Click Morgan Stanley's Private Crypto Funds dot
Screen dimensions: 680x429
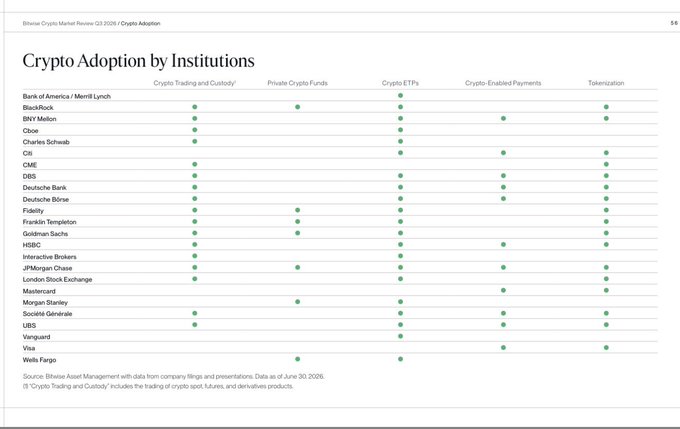pos(298,301)
